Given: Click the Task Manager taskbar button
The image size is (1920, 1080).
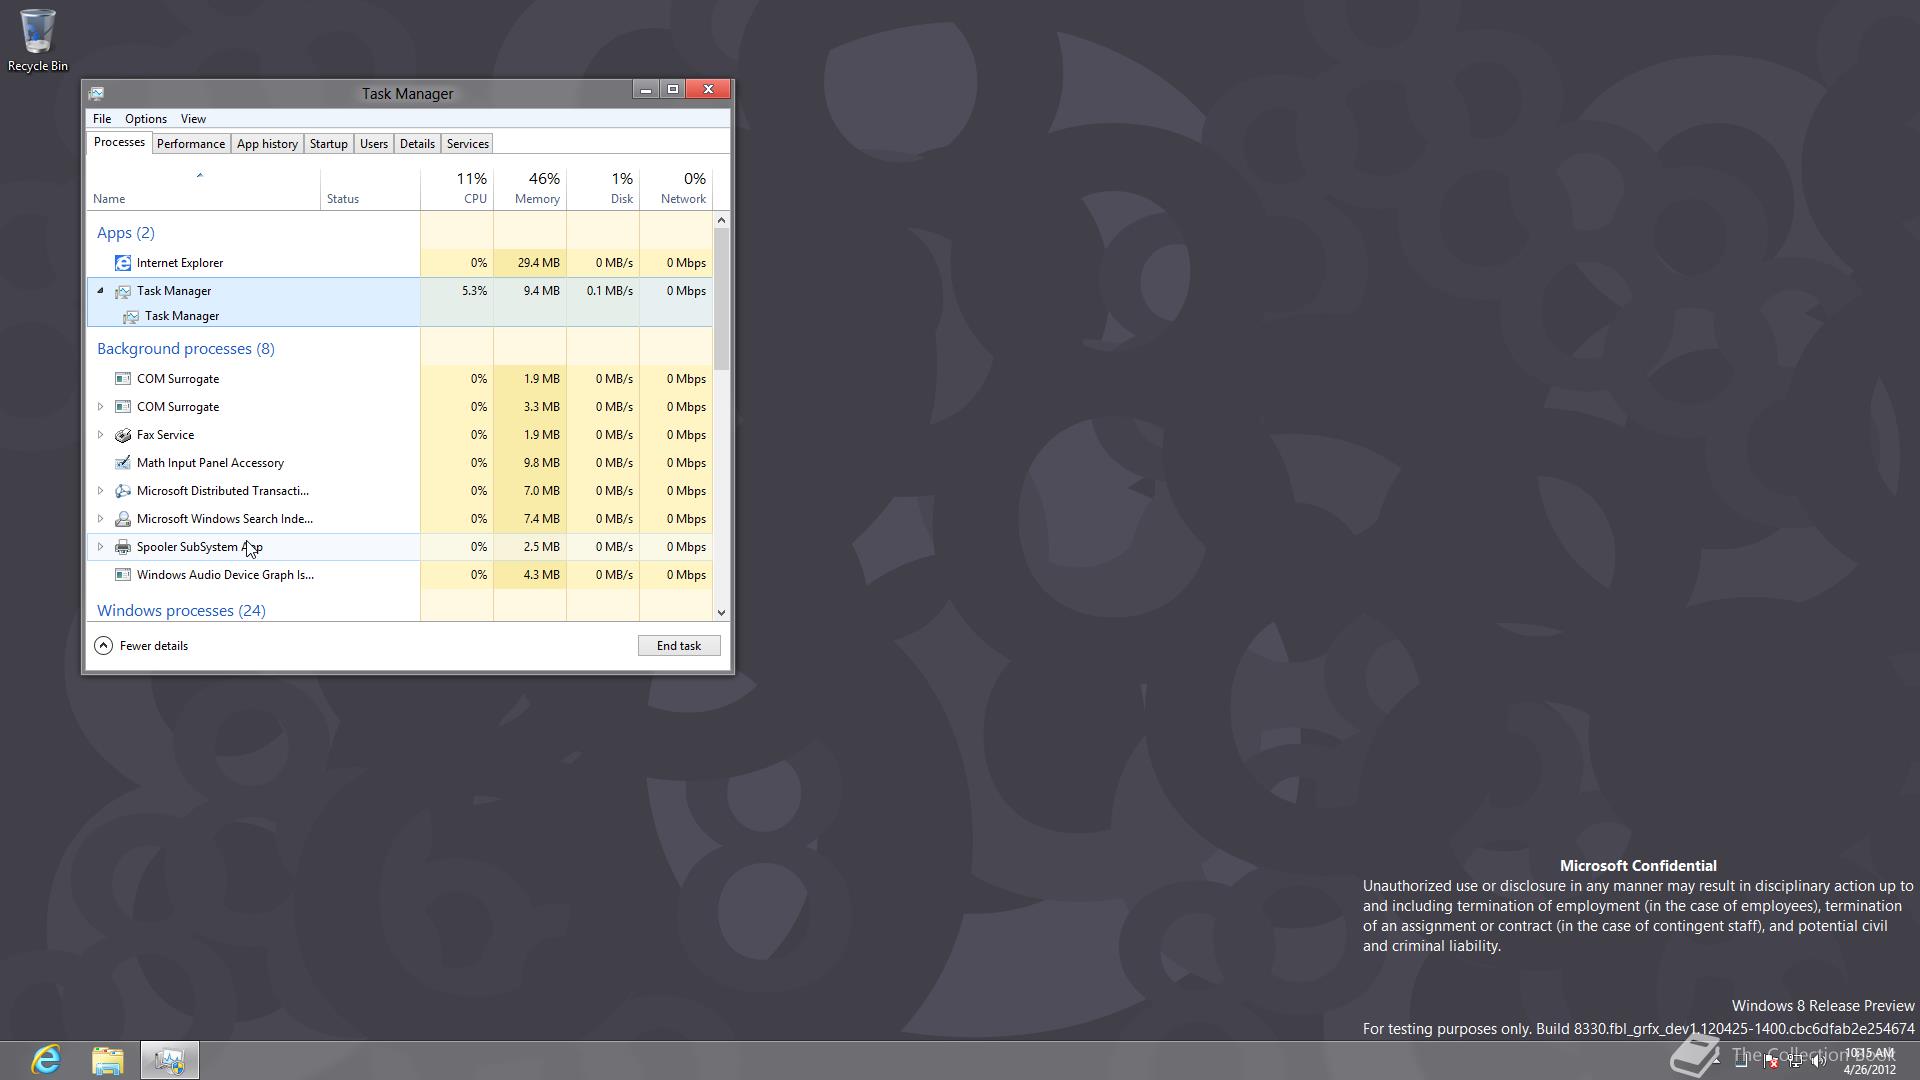Looking at the screenshot, I should tap(169, 1060).
